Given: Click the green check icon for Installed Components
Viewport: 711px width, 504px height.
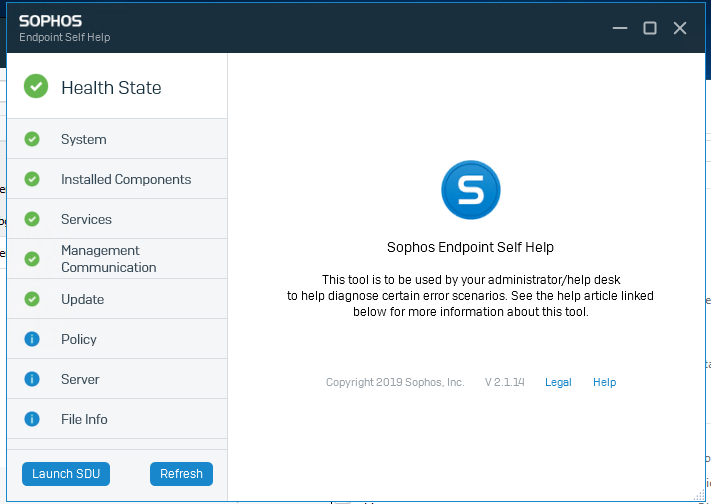Looking at the screenshot, I should tap(32, 179).
